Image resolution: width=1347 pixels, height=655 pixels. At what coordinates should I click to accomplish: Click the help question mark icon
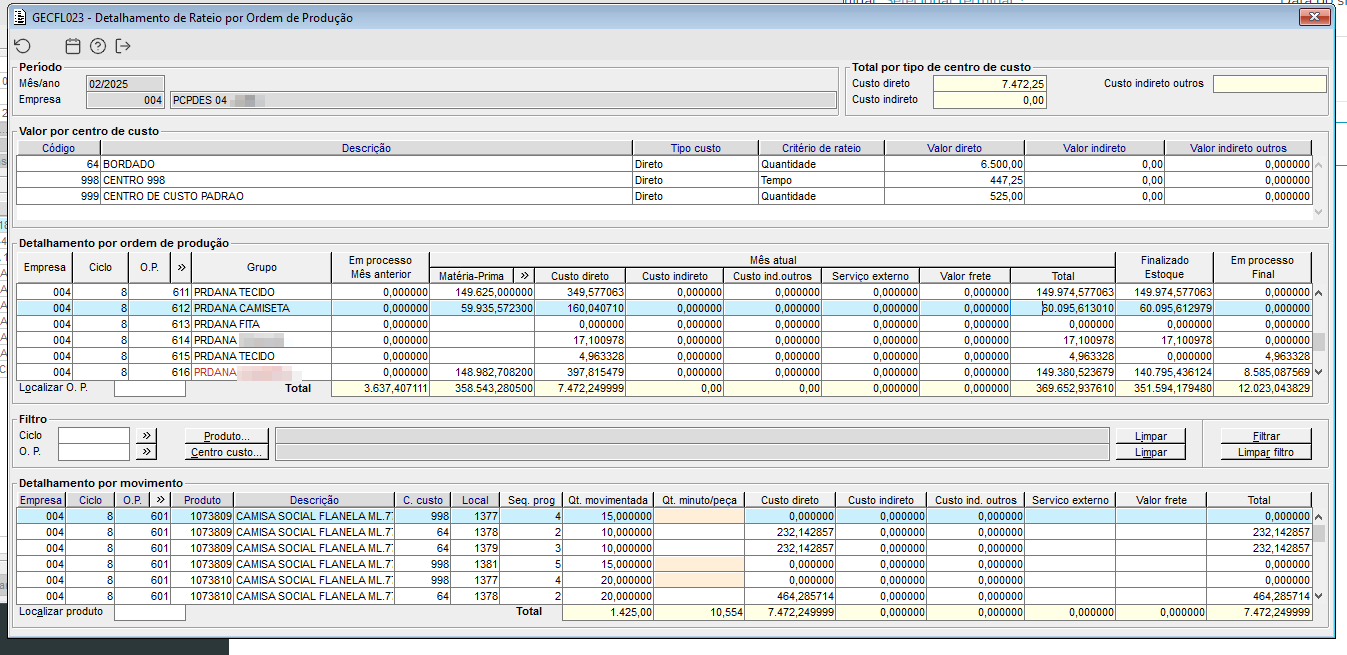click(x=97, y=46)
